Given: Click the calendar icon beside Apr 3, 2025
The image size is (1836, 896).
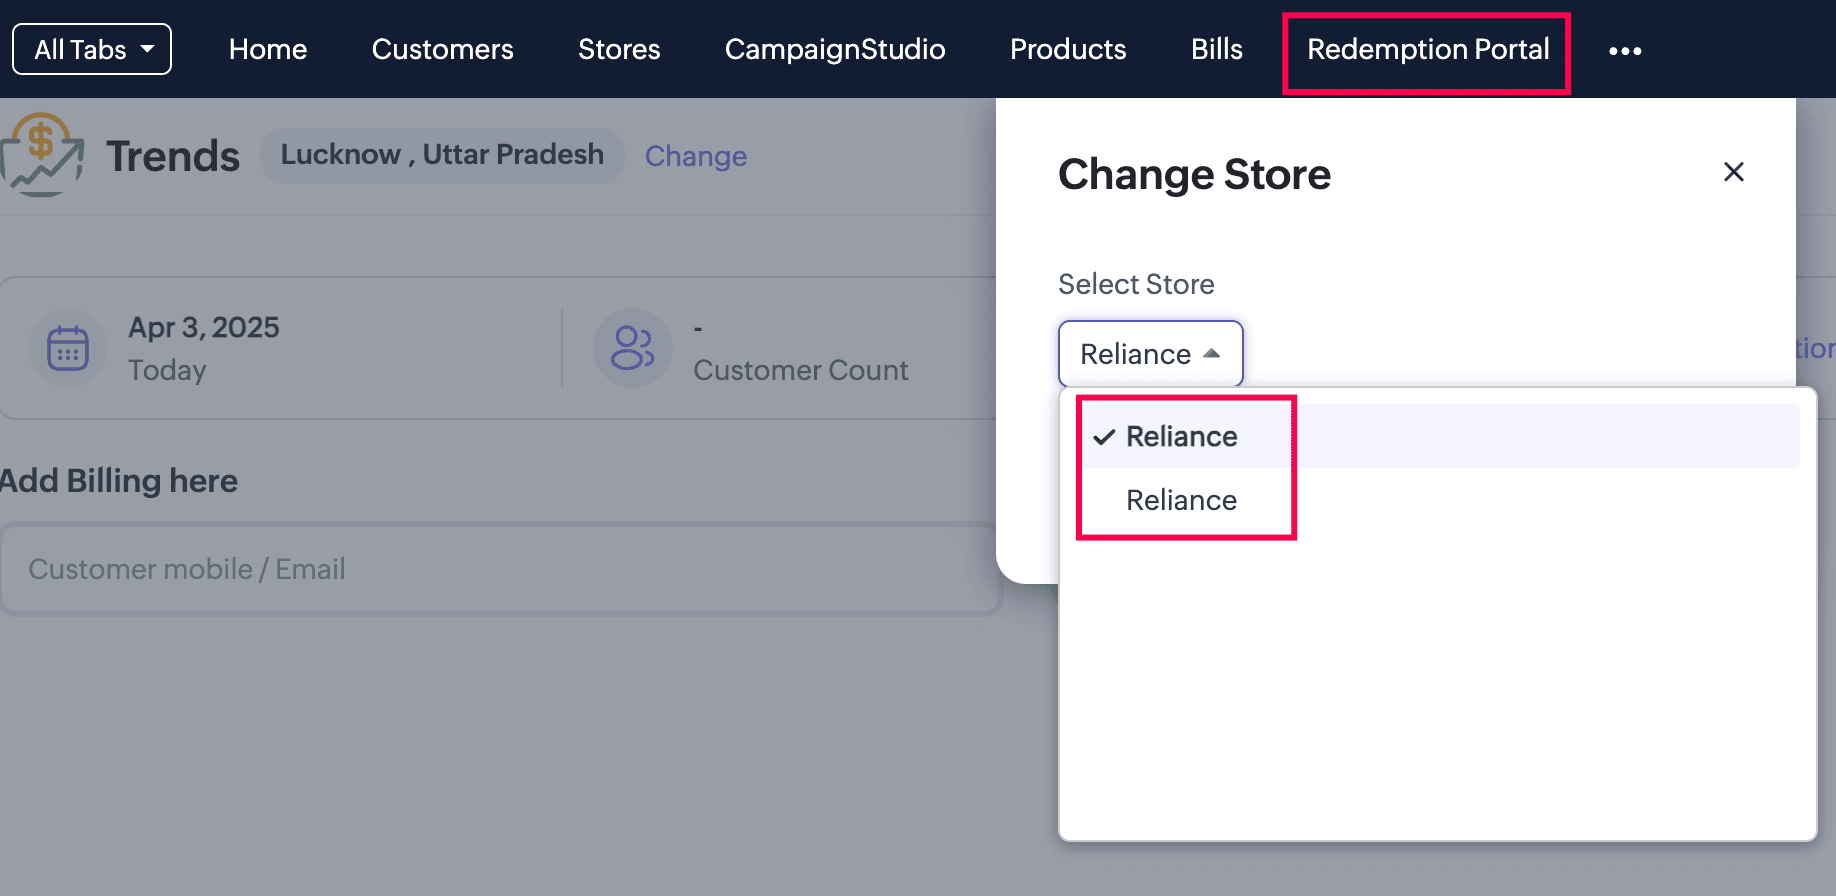Looking at the screenshot, I should click(68, 348).
